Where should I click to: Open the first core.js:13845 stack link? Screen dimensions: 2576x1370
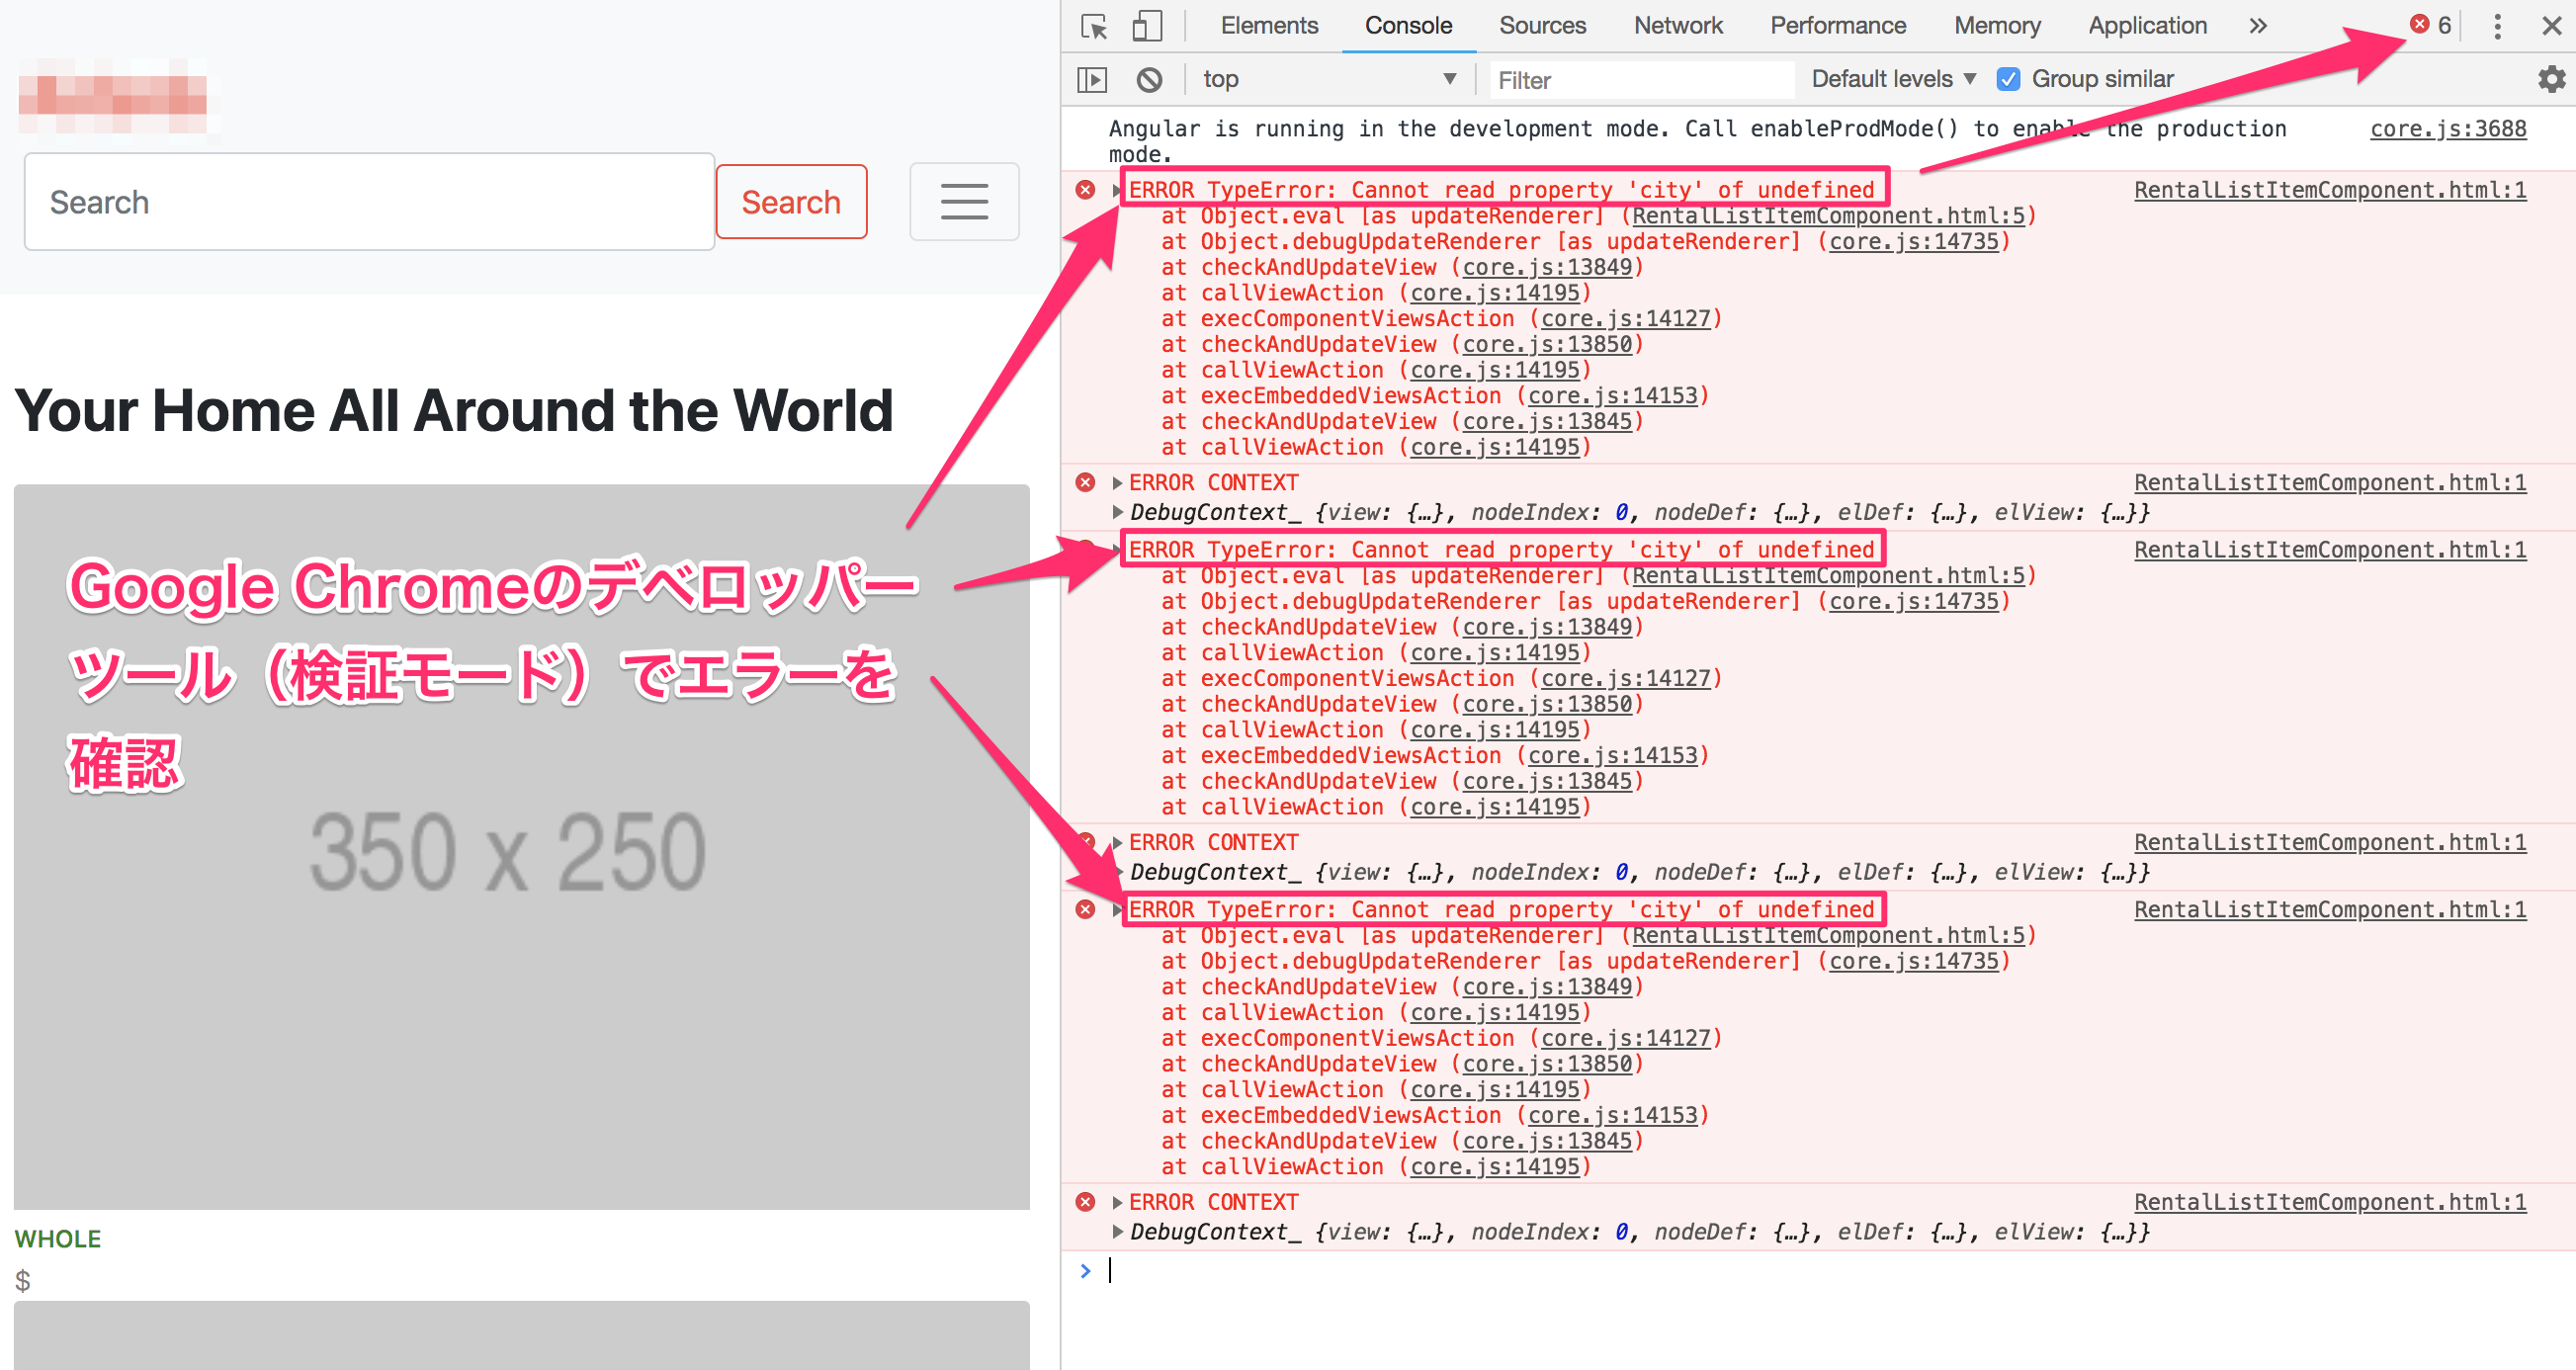pos(1547,422)
